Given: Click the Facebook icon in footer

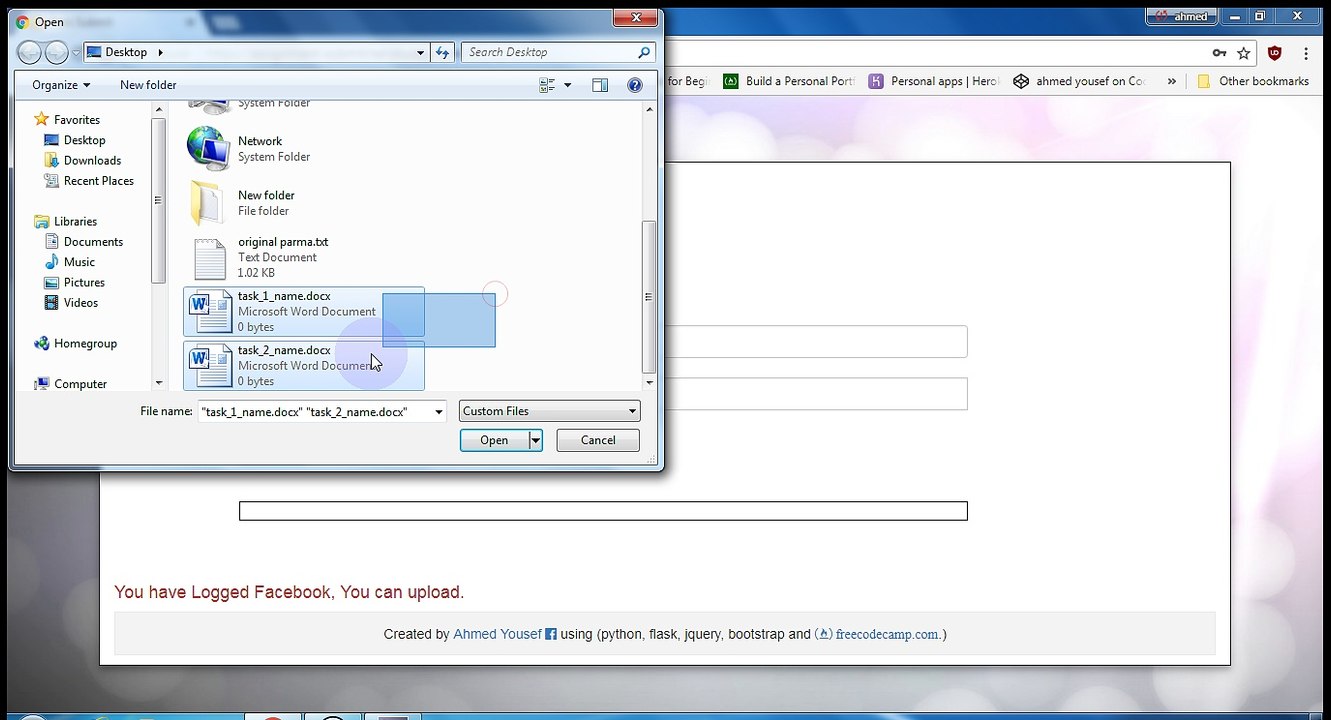Looking at the screenshot, I should (x=550, y=634).
